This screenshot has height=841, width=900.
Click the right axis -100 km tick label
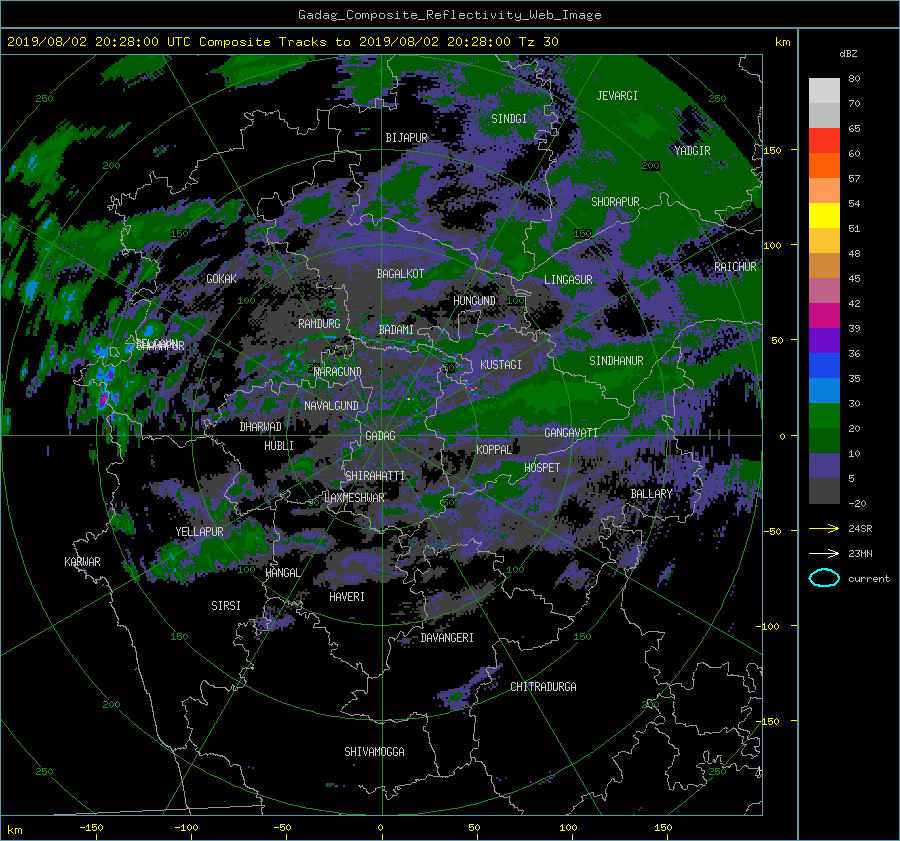coord(770,626)
